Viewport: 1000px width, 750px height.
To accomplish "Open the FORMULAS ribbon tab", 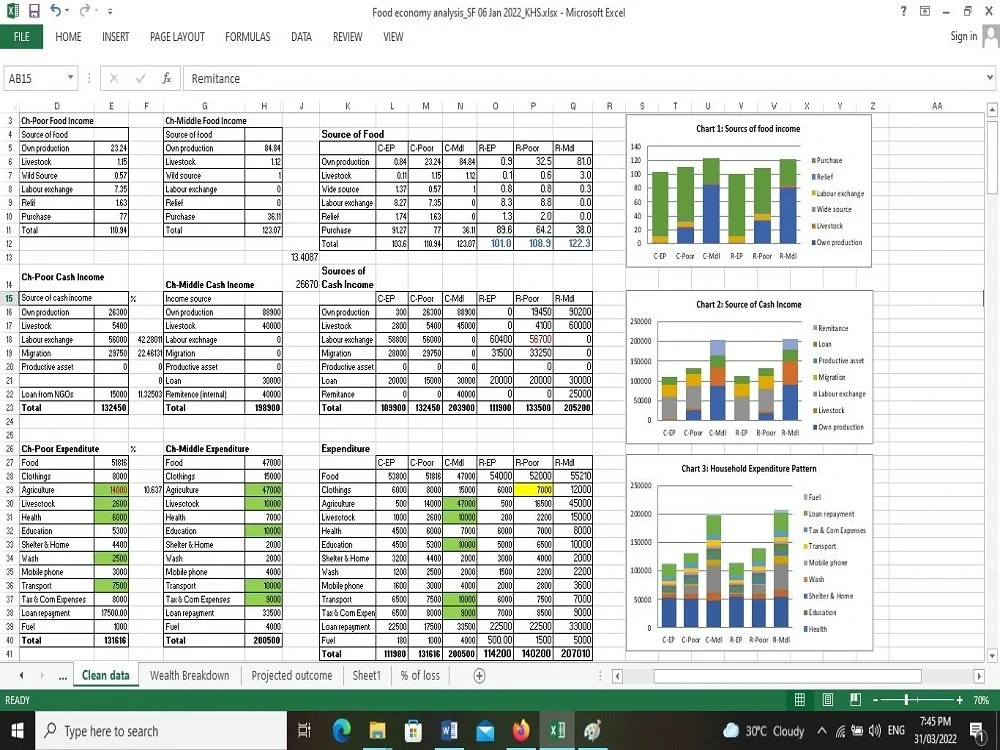I will click(x=247, y=36).
